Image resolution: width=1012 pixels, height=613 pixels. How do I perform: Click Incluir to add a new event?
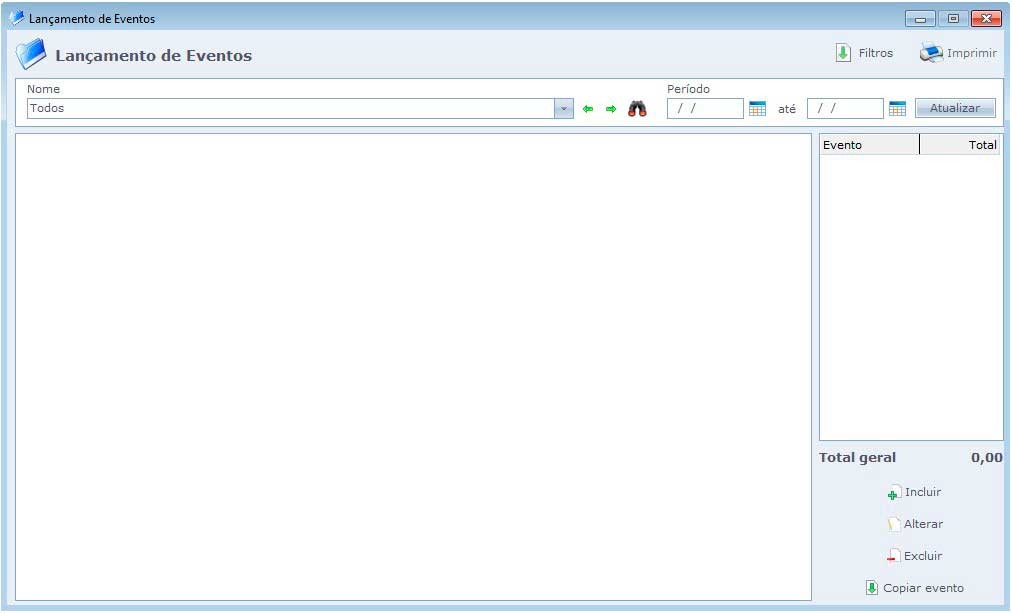914,492
